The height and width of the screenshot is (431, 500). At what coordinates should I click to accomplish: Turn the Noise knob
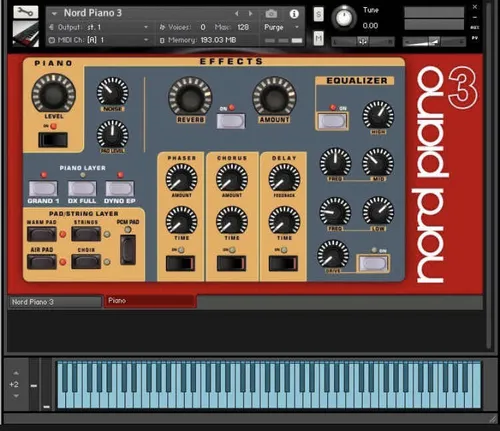112,92
